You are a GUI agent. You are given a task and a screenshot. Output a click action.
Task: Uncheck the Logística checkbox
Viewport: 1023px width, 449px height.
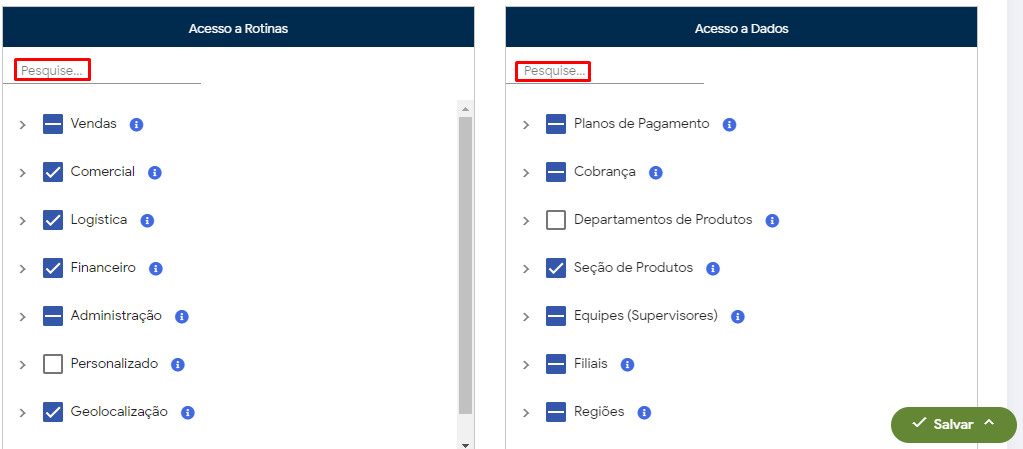pyautogui.click(x=53, y=220)
